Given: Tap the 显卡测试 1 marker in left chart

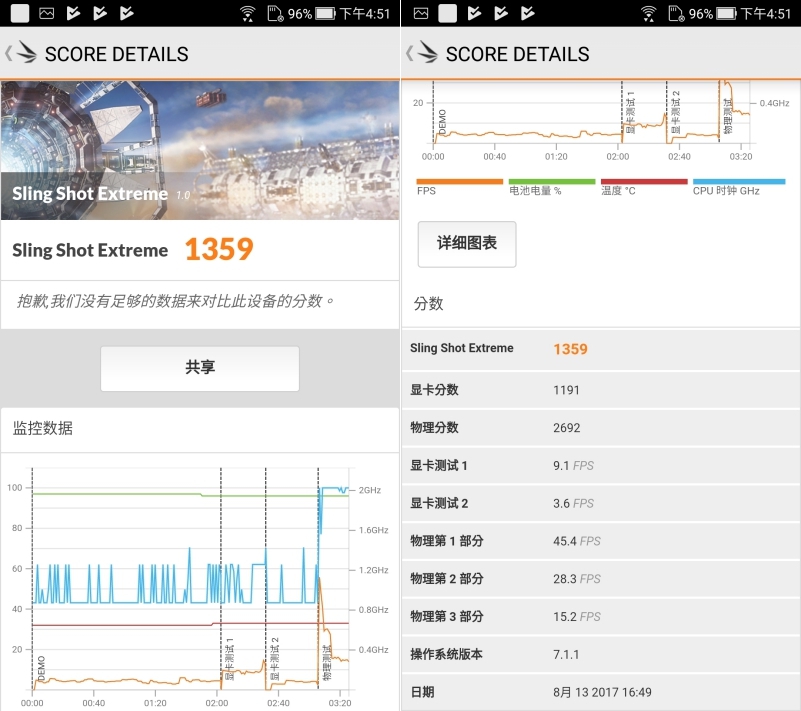Looking at the screenshot, I should (229, 658).
